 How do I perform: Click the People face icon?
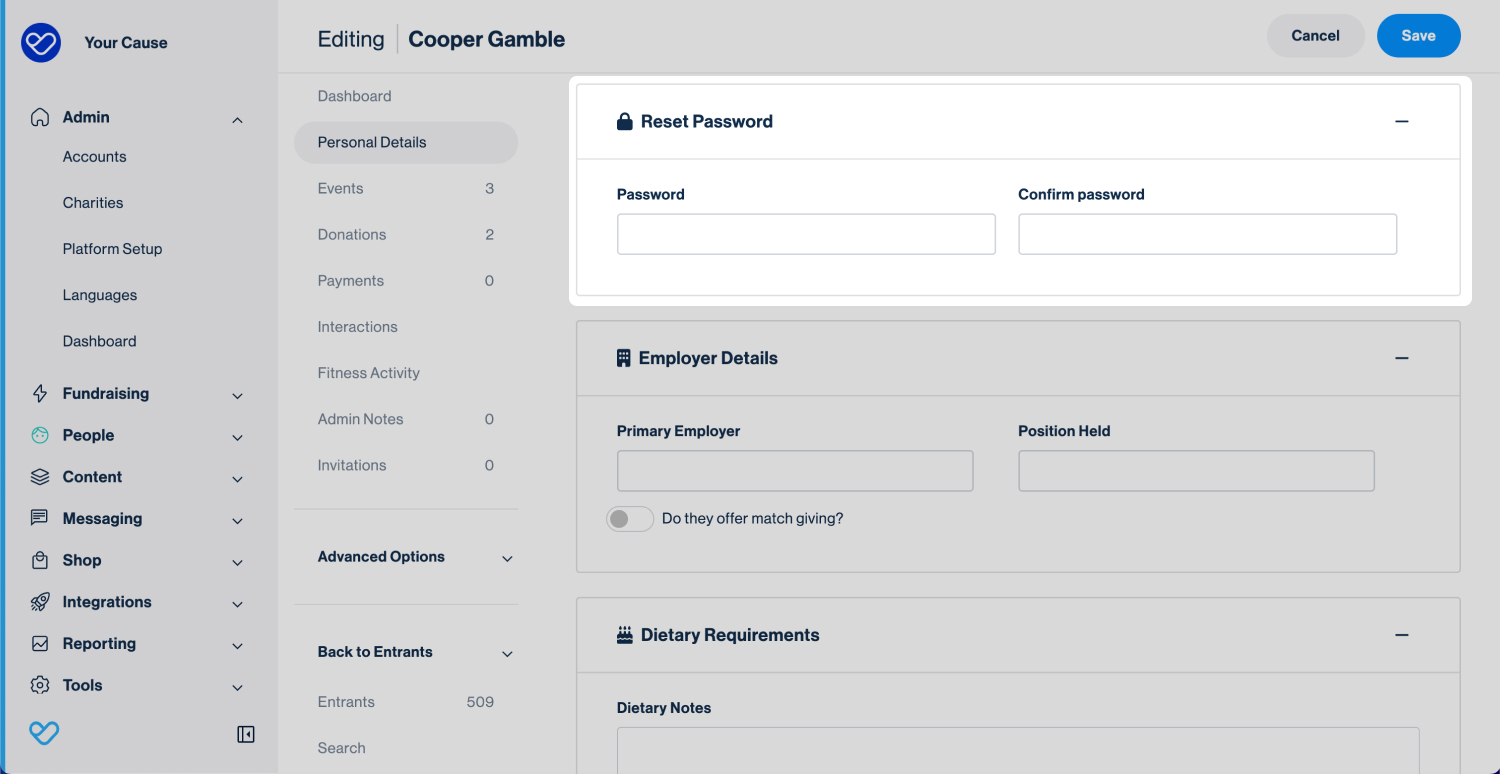(x=40, y=436)
